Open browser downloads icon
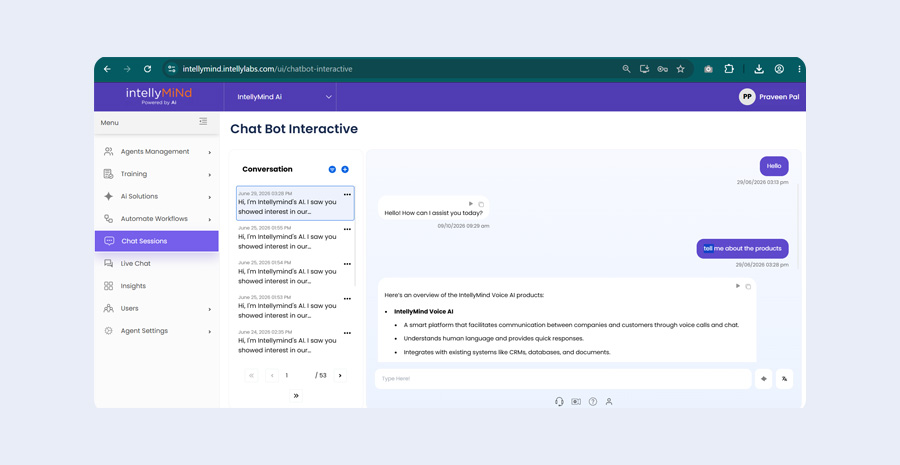900x465 pixels. (759, 69)
